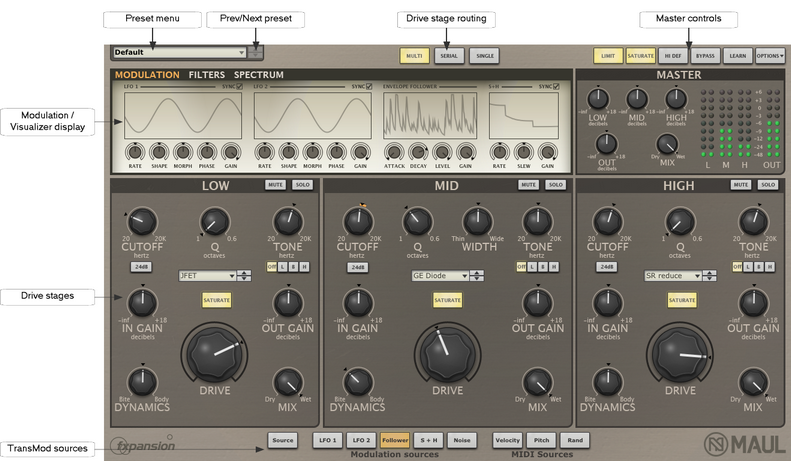
Task: Switch to the FILTERS tab
Action: [207, 75]
